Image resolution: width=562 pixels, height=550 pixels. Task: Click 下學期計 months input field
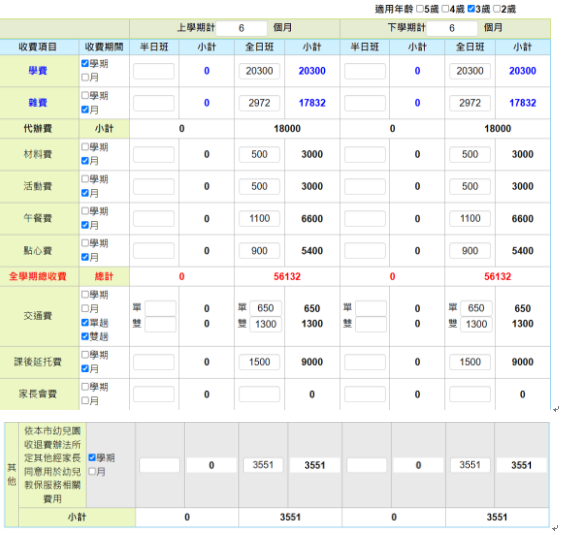click(452, 28)
